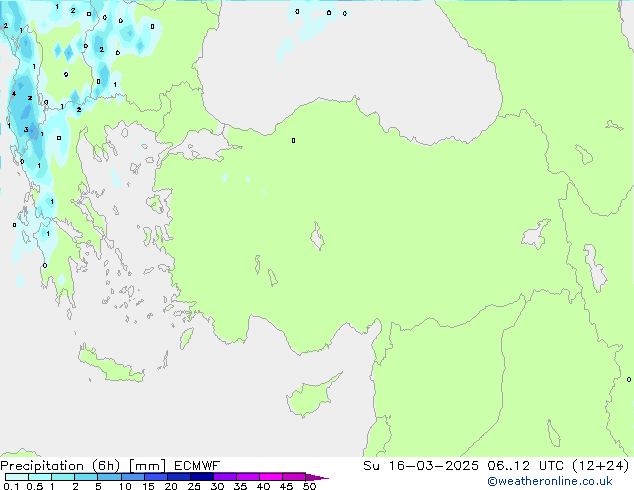The image size is (634, 490).
Task: Click the 0.5–1 mm legend color box
Action: point(40,477)
